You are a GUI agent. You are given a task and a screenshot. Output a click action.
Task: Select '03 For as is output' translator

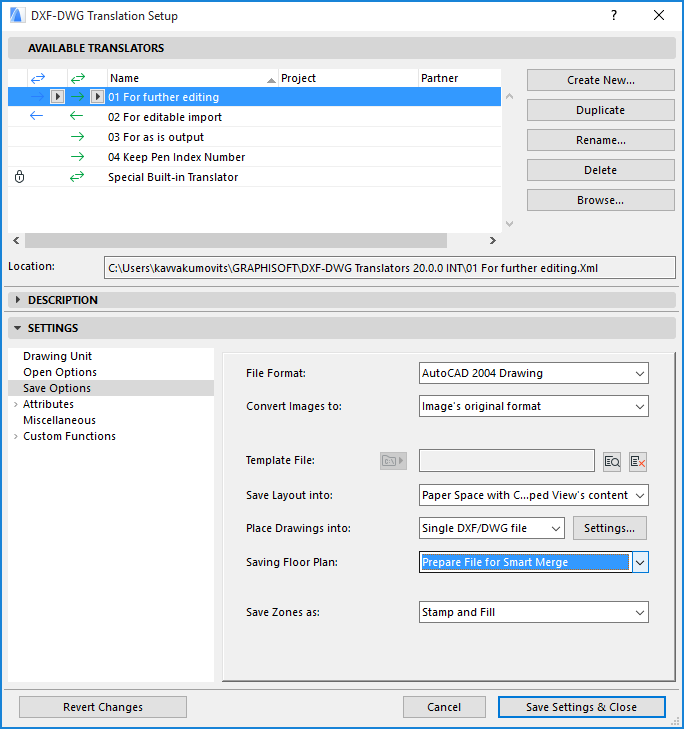pos(254,137)
